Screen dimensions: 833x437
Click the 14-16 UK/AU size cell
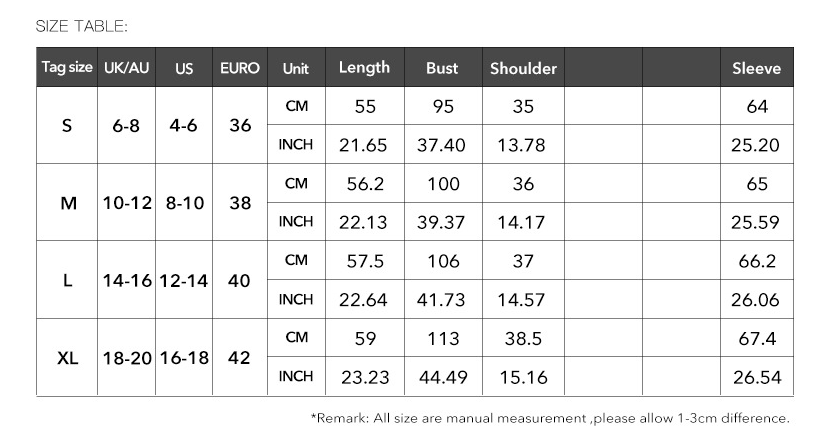126,280
